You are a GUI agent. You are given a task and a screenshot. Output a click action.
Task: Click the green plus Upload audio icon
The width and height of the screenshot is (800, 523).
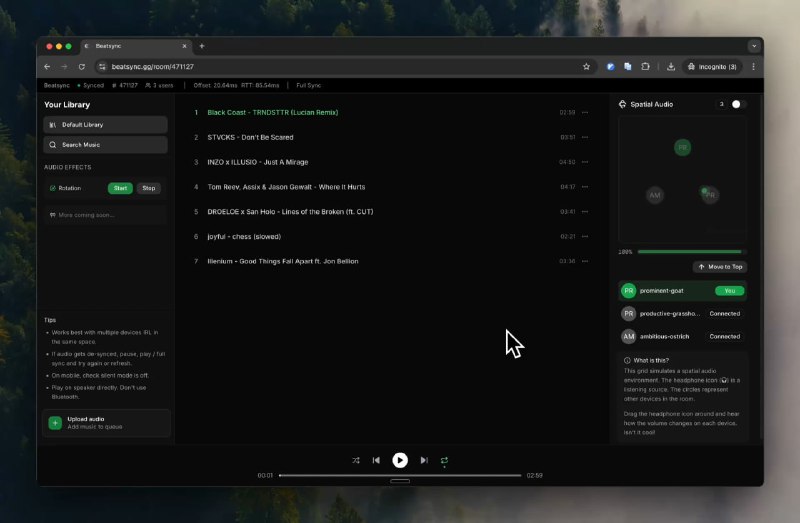(55, 423)
